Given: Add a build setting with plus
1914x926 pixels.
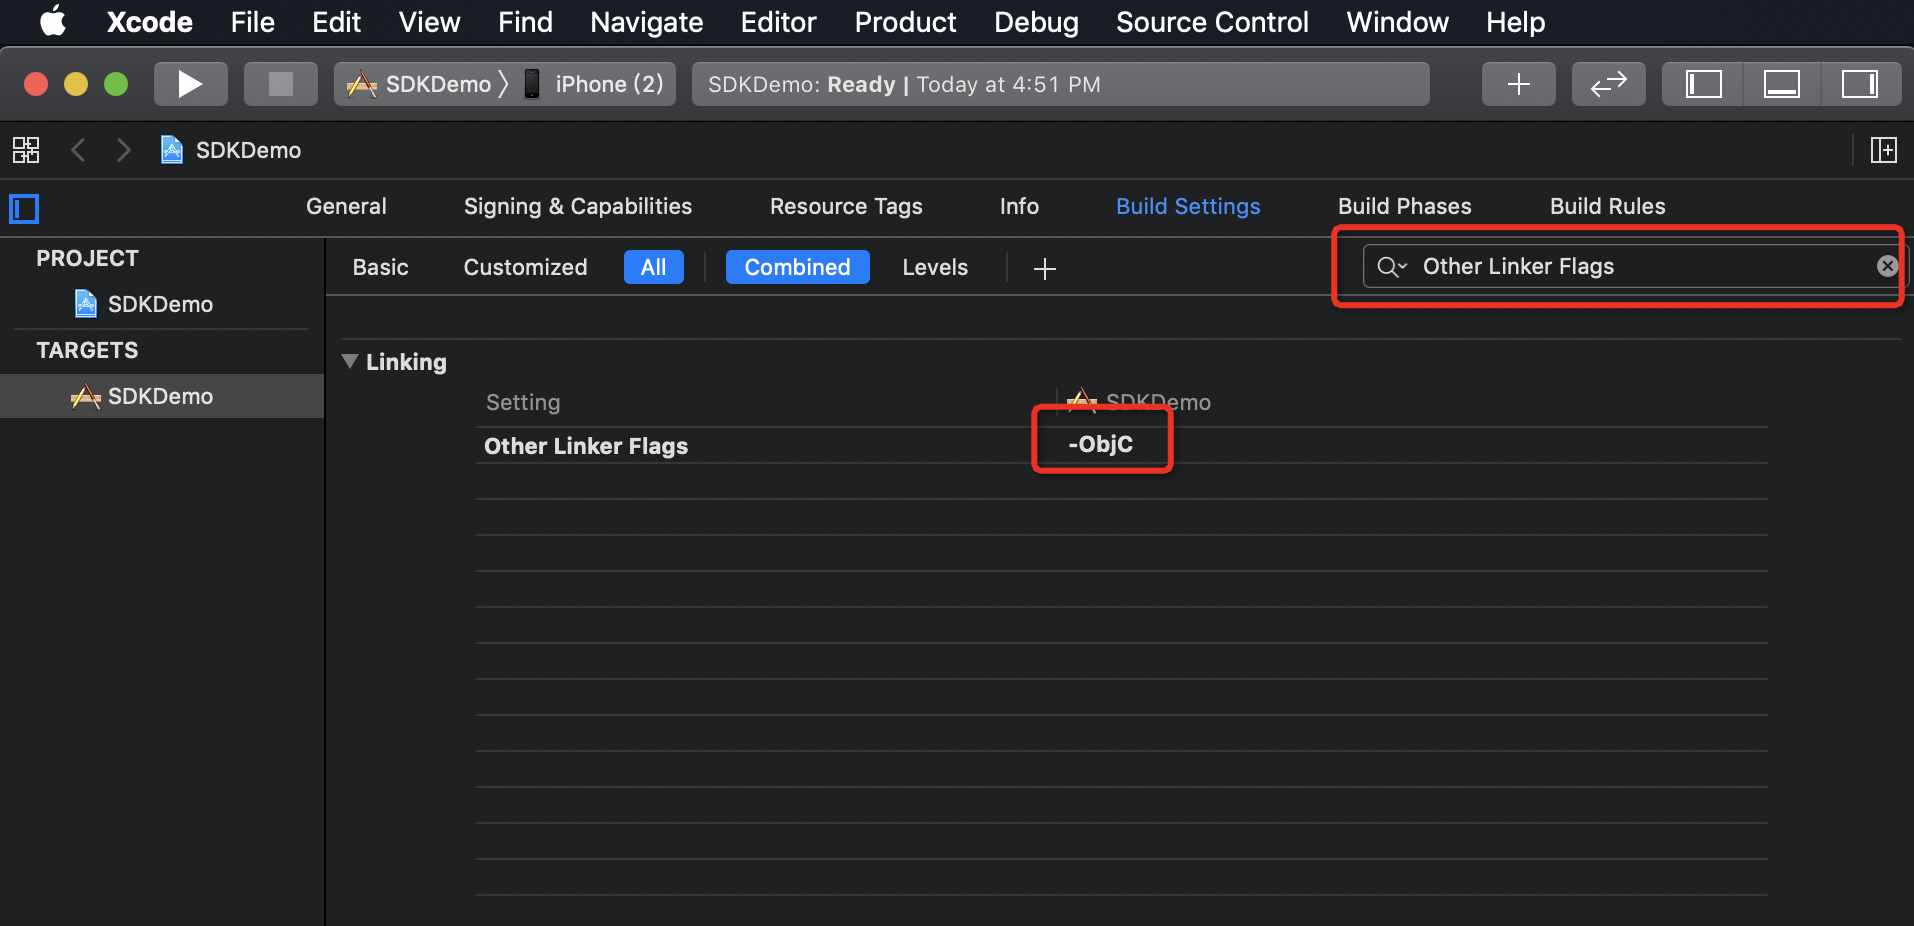Looking at the screenshot, I should [x=1045, y=268].
